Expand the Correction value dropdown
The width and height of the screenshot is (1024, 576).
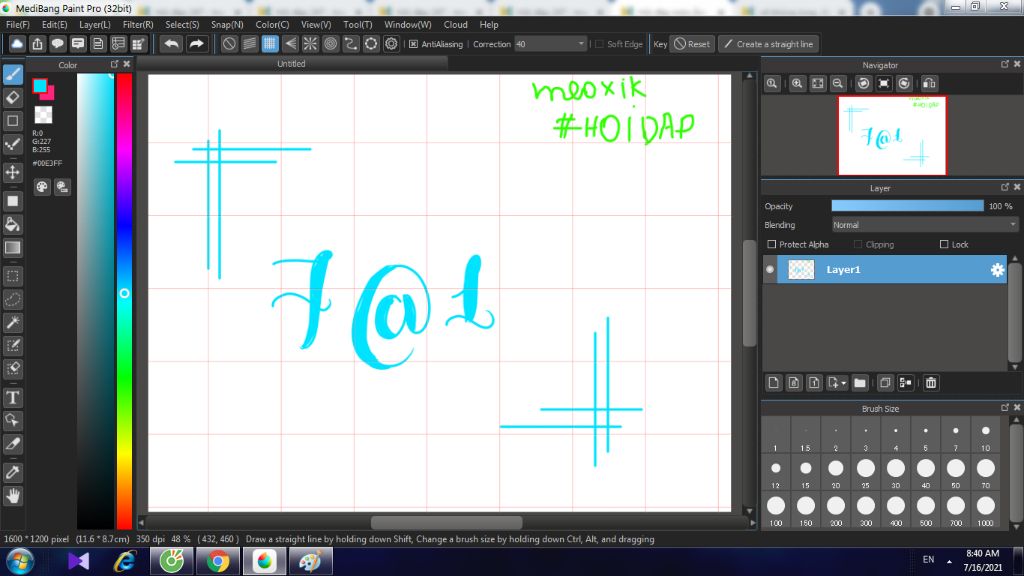(x=581, y=44)
